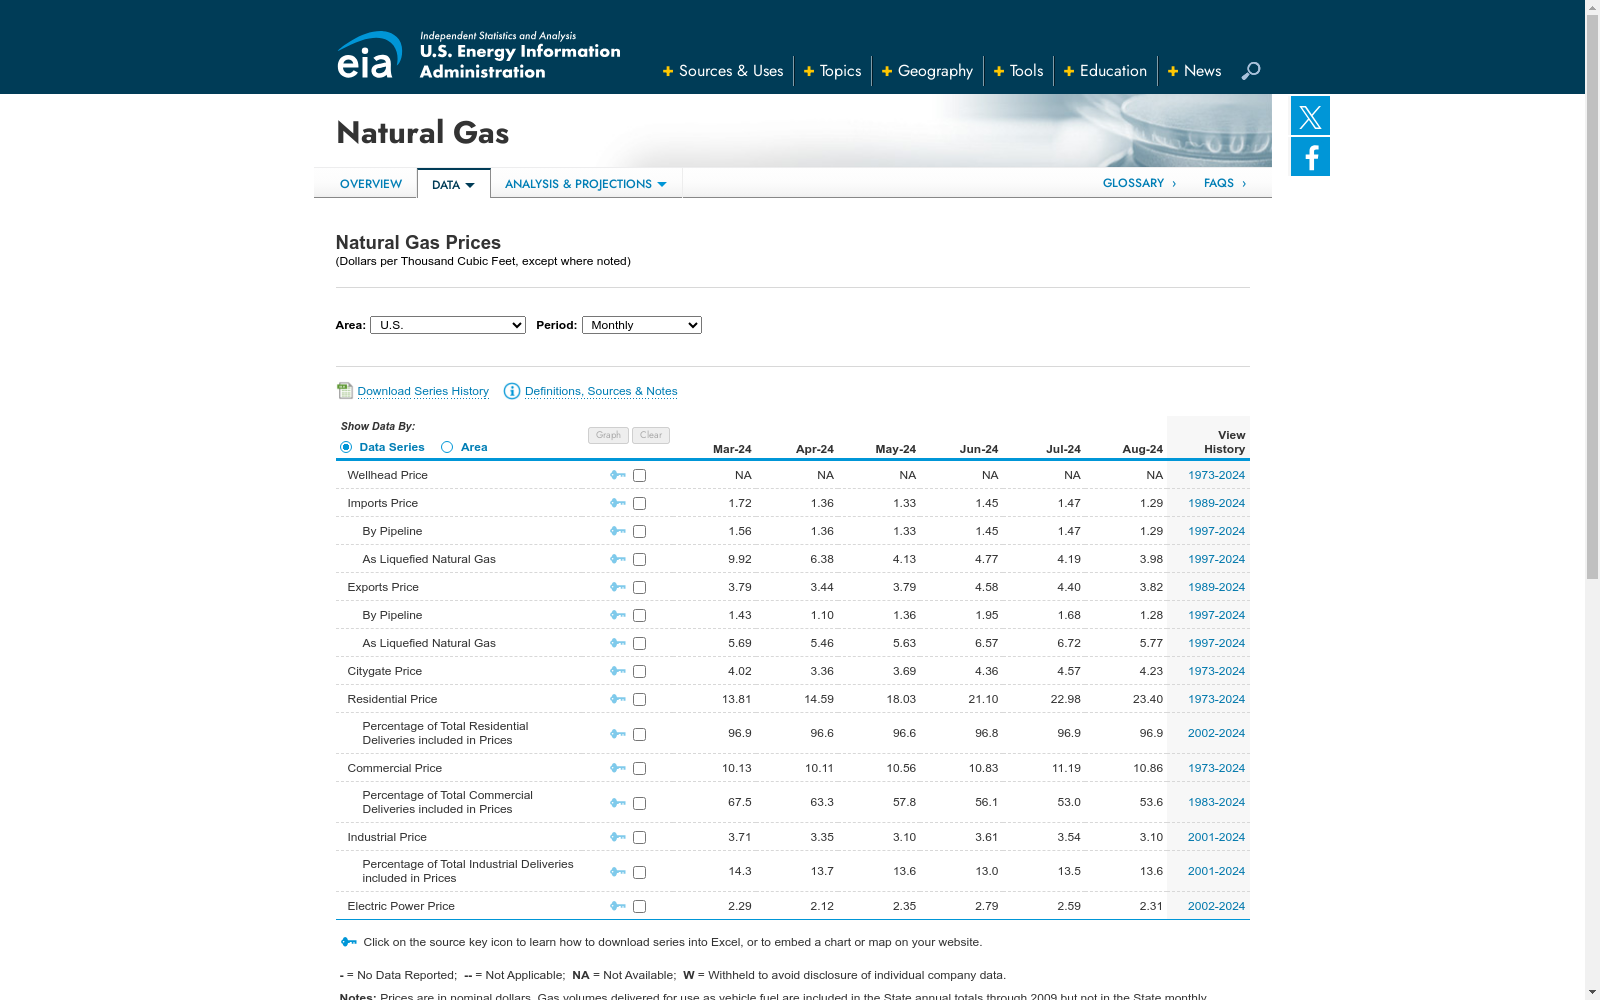Screen dimensions: 1600x1000
Task: Check the Commercial Price checkbox
Action: 639,769
